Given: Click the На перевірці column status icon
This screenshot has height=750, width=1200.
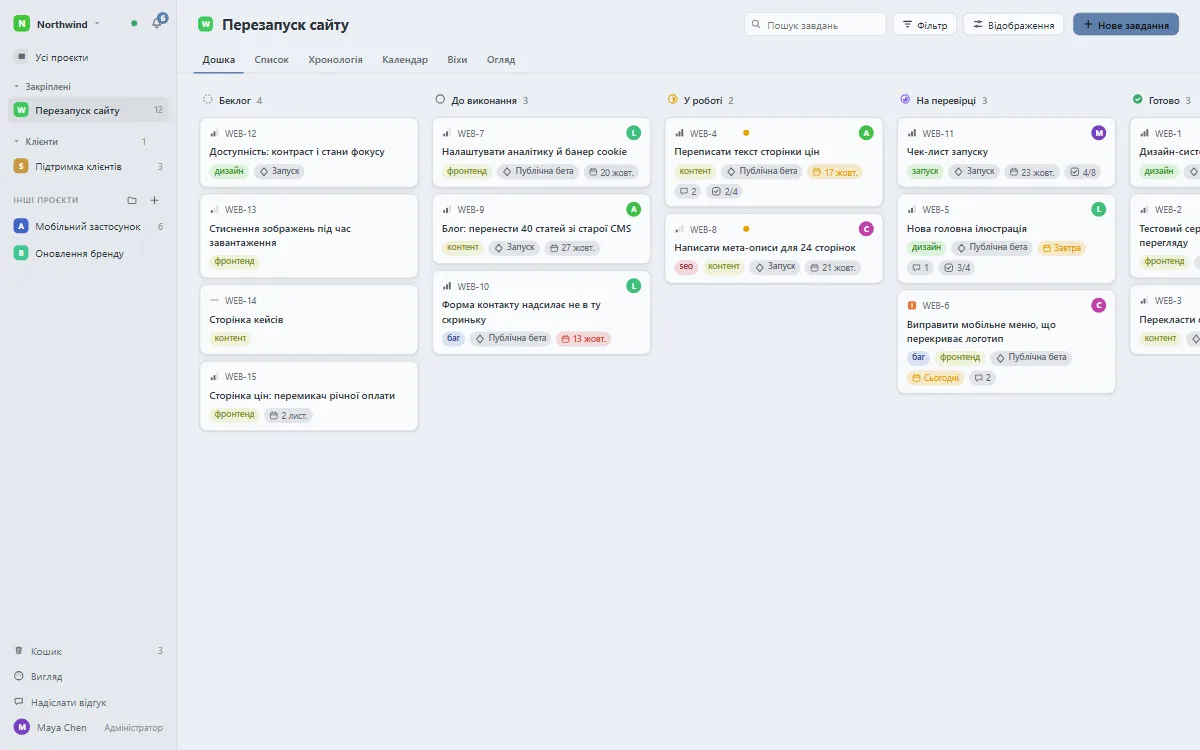Looking at the screenshot, I should pos(905,100).
